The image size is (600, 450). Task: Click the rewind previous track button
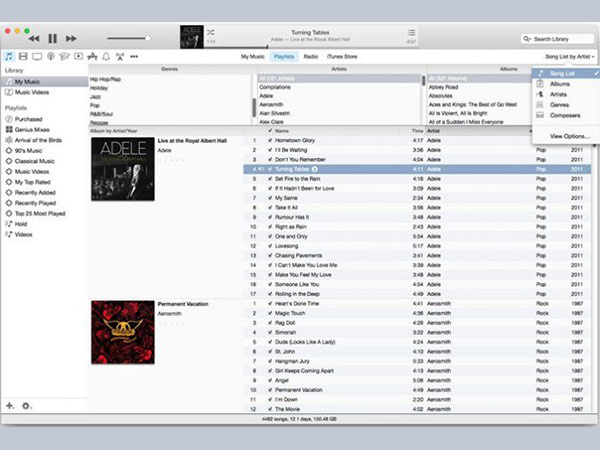coord(34,39)
